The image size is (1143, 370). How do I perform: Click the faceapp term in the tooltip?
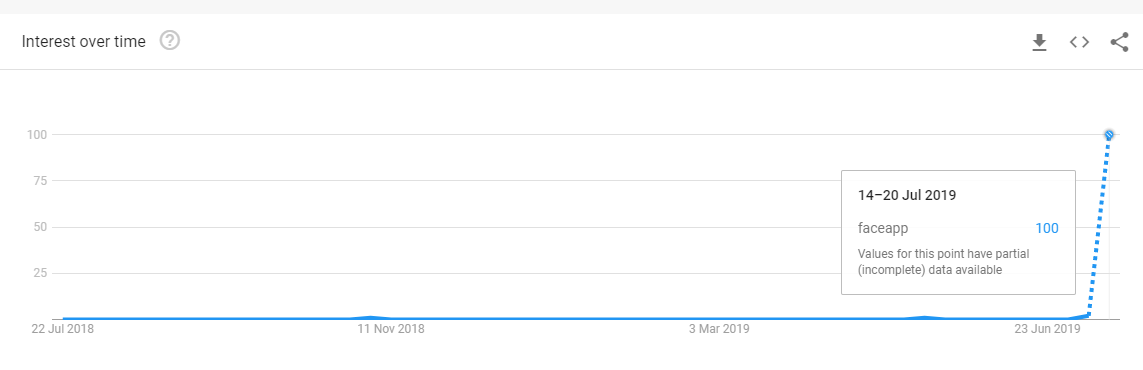click(x=883, y=229)
